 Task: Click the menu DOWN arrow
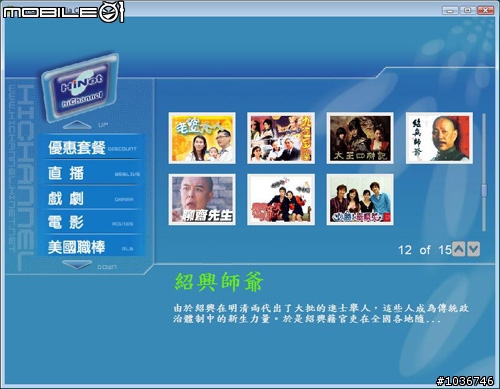[77, 265]
